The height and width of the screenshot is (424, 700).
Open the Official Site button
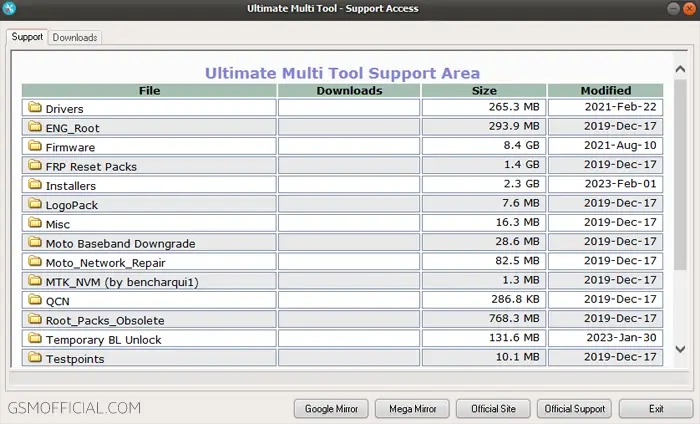tap(493, 409)
